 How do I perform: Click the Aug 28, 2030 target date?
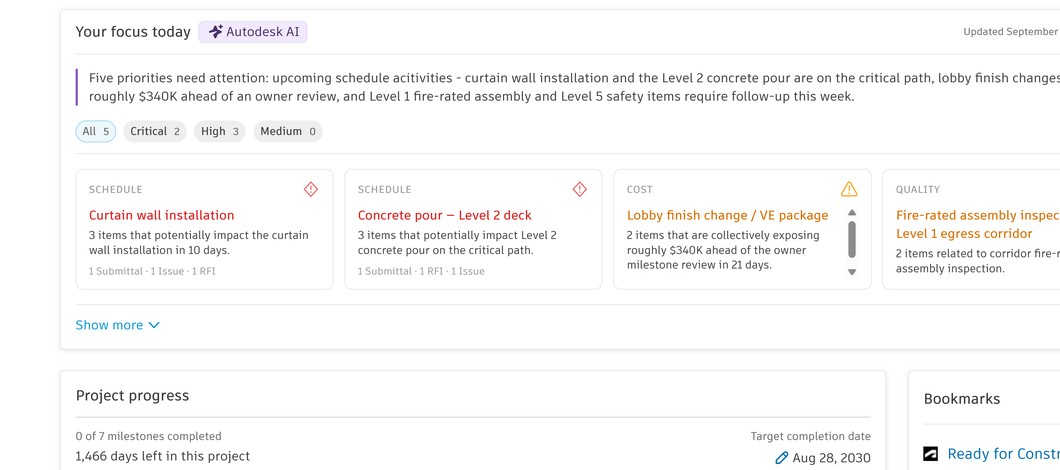(832, 458)
